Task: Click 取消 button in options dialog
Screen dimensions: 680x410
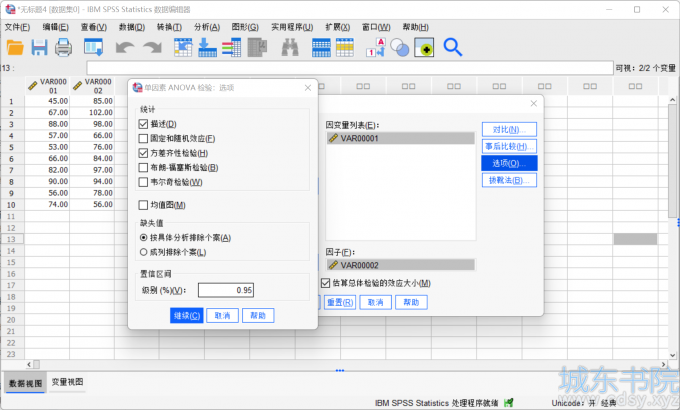Action: coord(222,315)
